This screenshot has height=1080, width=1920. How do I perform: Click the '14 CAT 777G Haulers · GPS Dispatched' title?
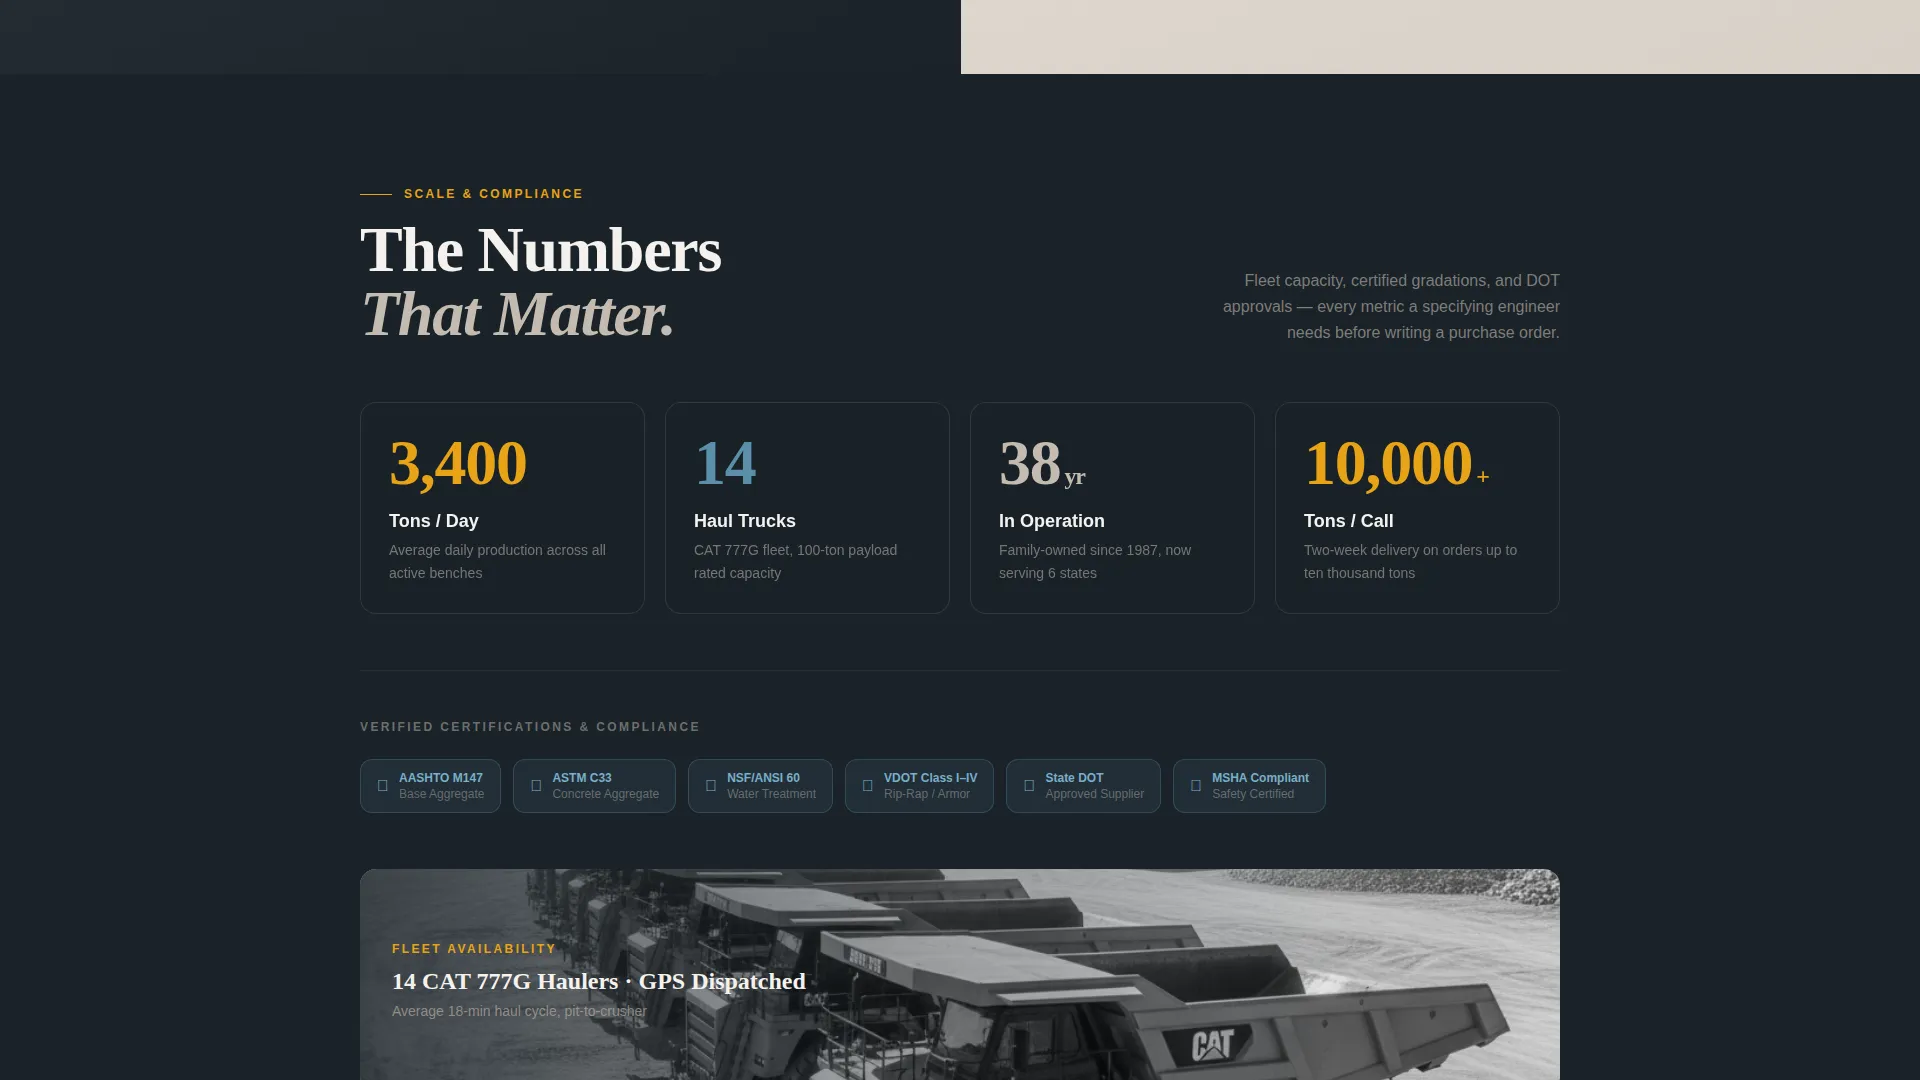pyautogui.click(x=599, y=982)
